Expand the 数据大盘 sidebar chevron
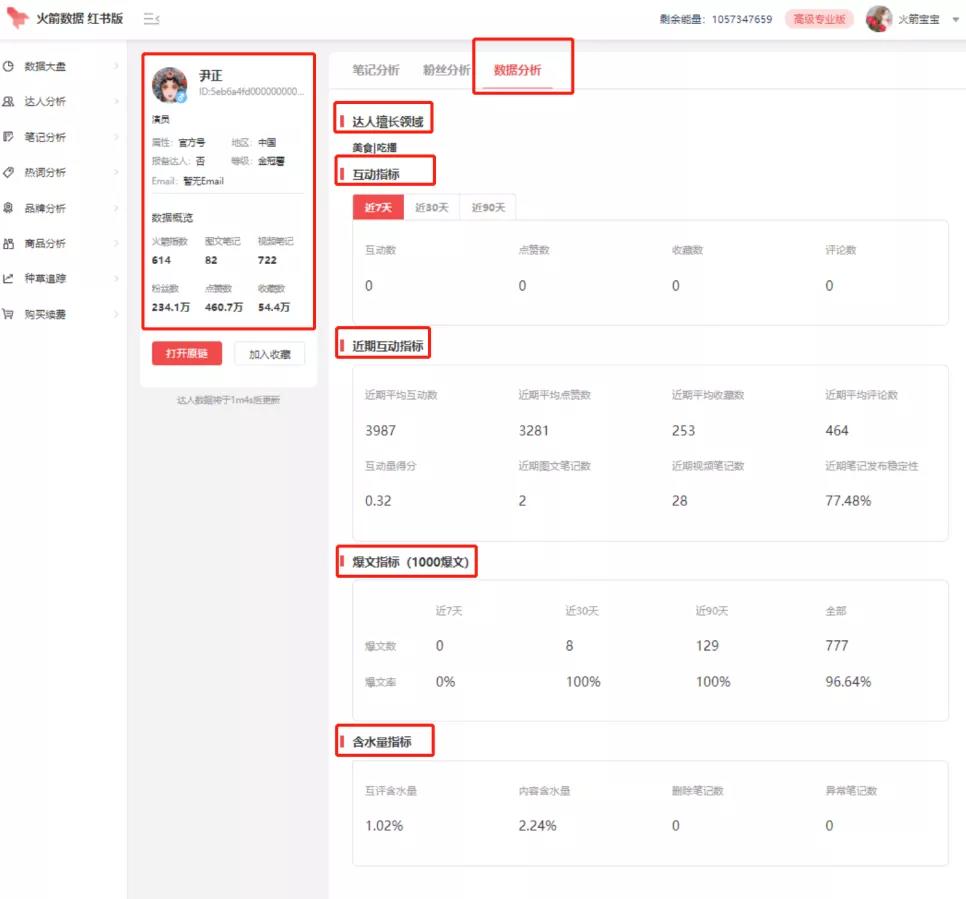This screenshot has height=899, width=966. (x=116, y=66)
